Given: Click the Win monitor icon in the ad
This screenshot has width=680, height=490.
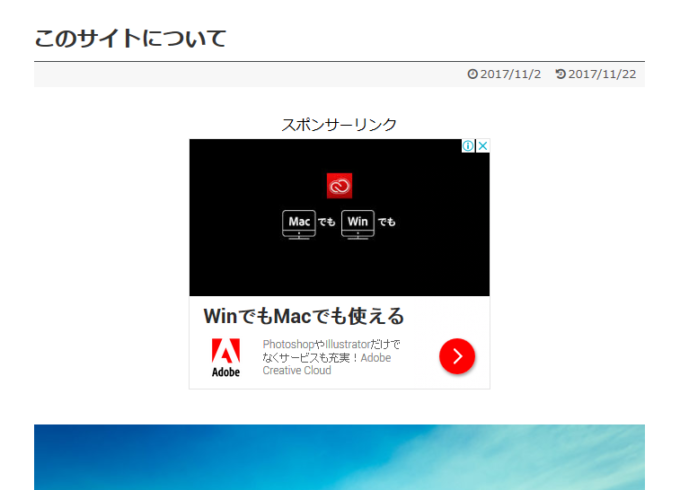Looking at the screenshot, I should [x=358, y=225].
